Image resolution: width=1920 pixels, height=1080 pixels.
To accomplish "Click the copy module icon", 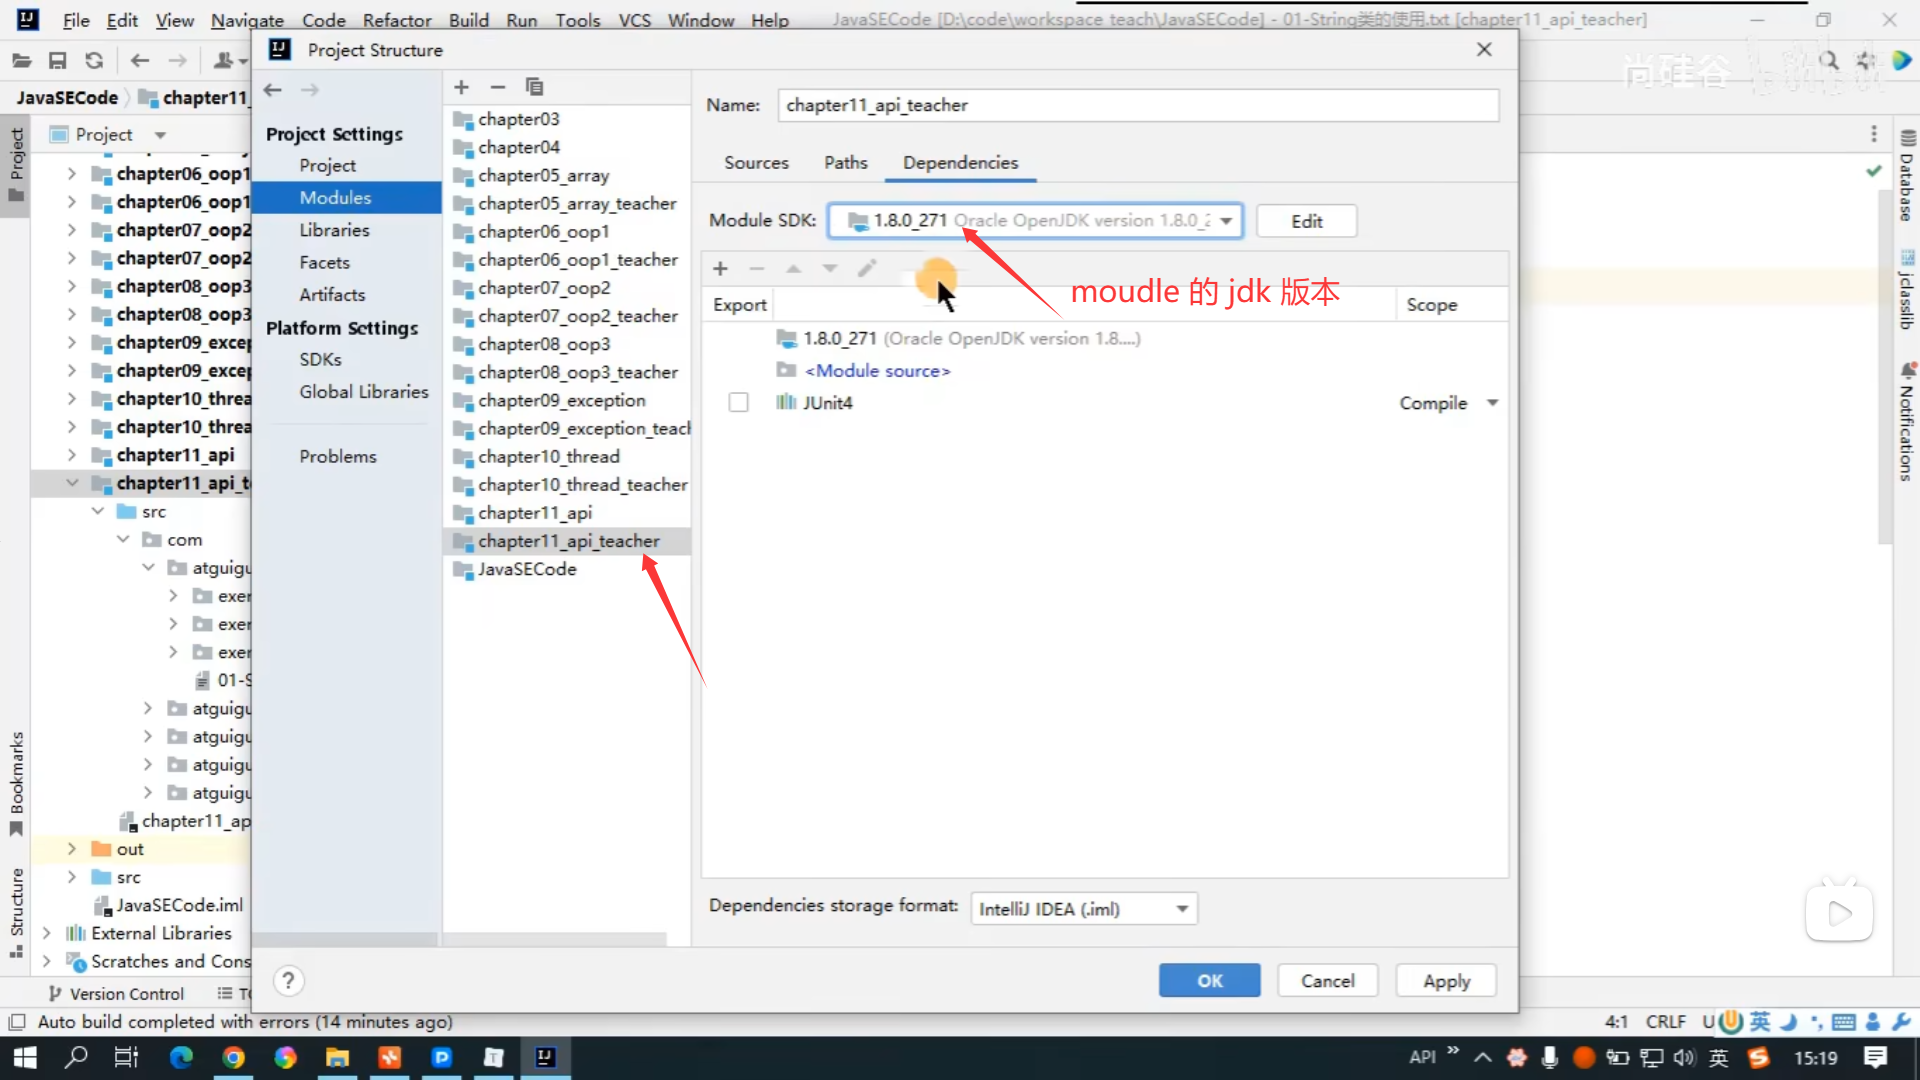I will click(534, 87).
